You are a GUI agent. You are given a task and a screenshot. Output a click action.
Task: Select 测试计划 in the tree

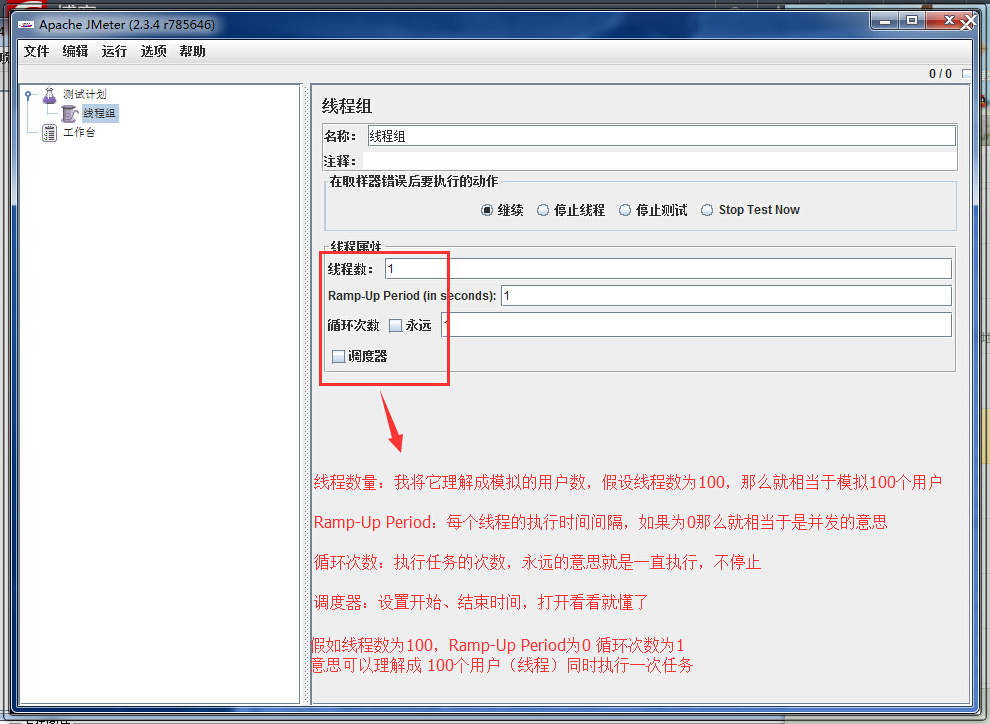coord(85,95)
